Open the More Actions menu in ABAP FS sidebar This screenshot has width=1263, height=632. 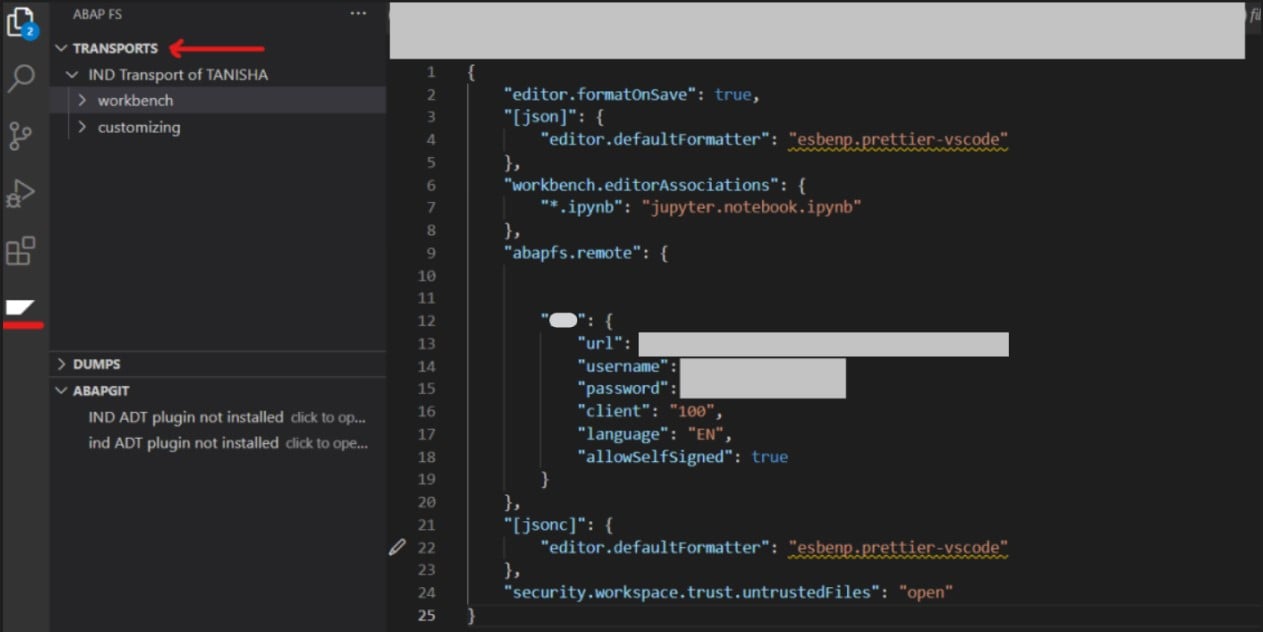tap(359, 13)
